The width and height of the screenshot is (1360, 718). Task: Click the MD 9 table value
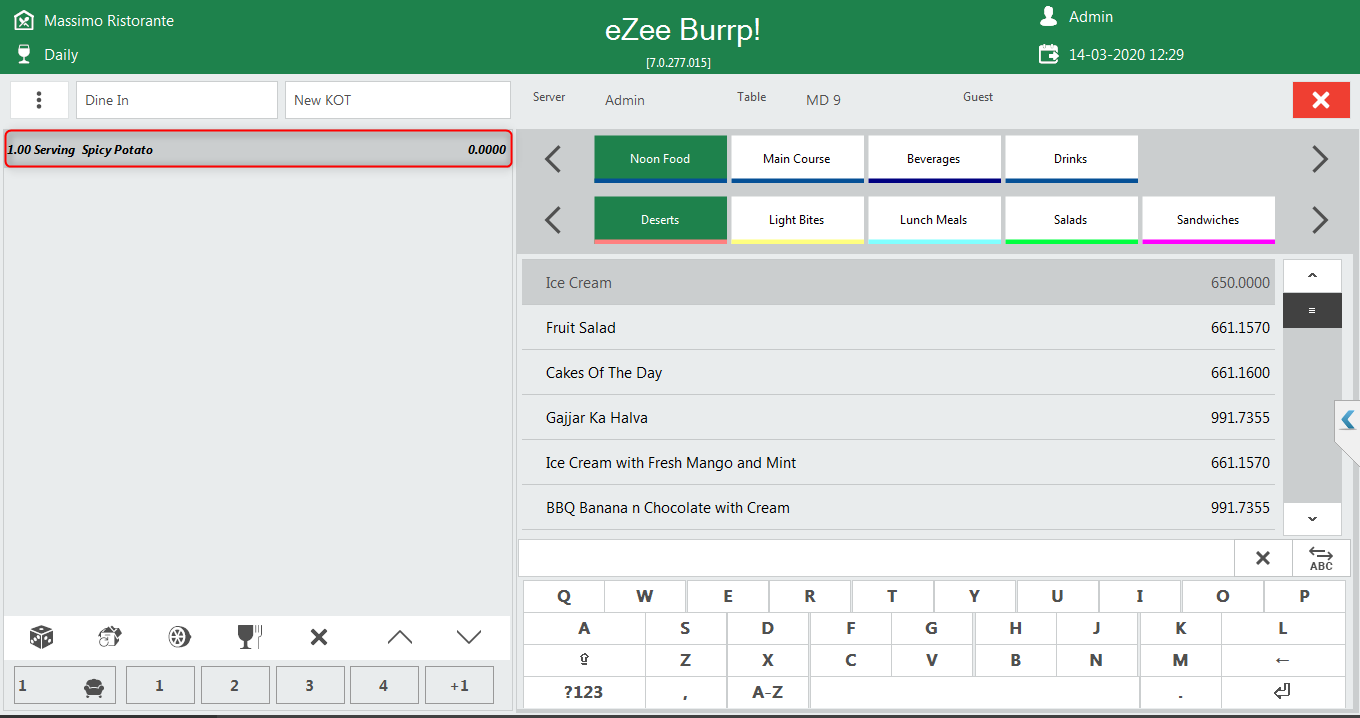[823, 100]
